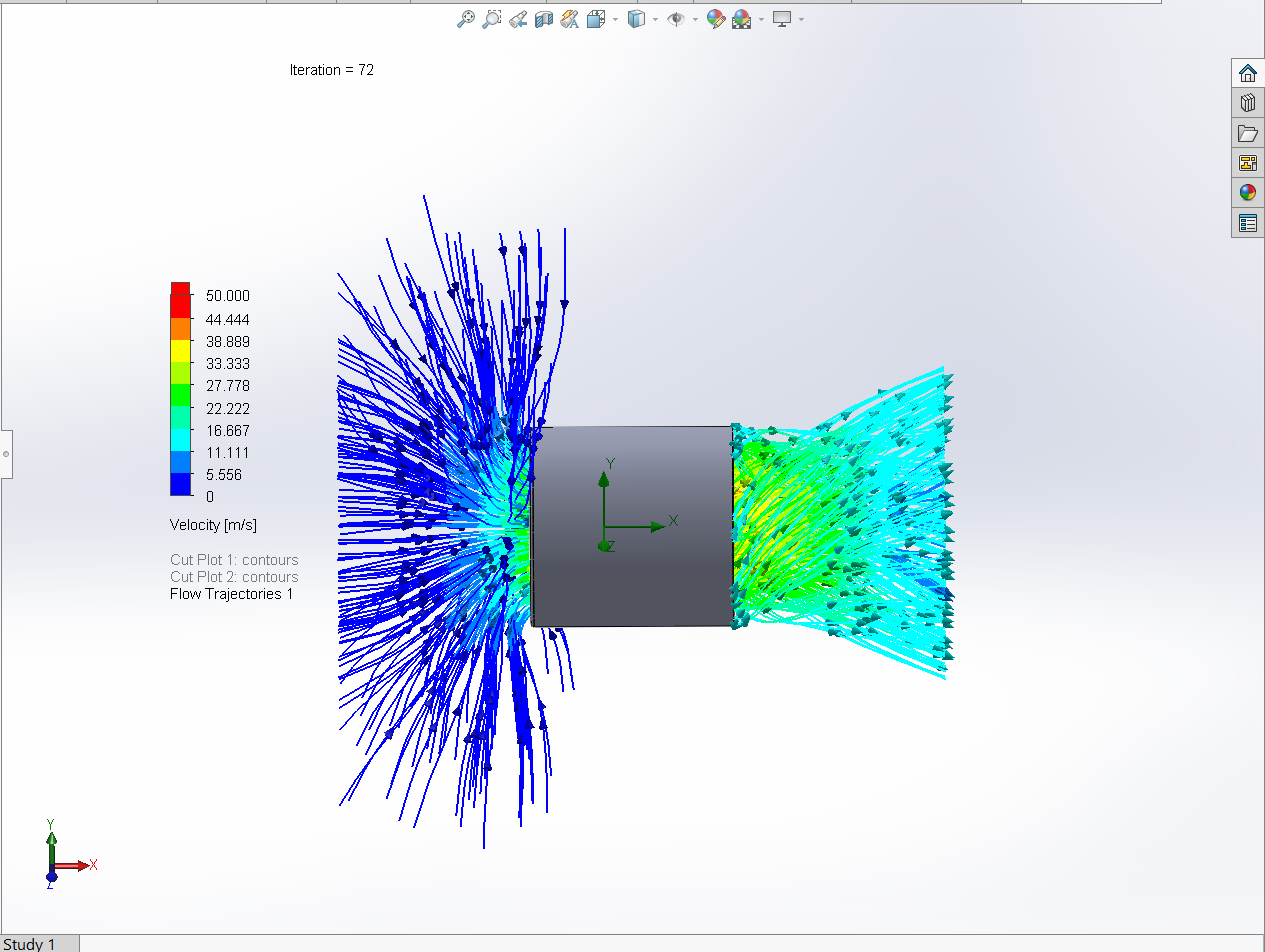Click the 11.111 legend value
Screen dimensions: 1265x952
pos(228,453)
